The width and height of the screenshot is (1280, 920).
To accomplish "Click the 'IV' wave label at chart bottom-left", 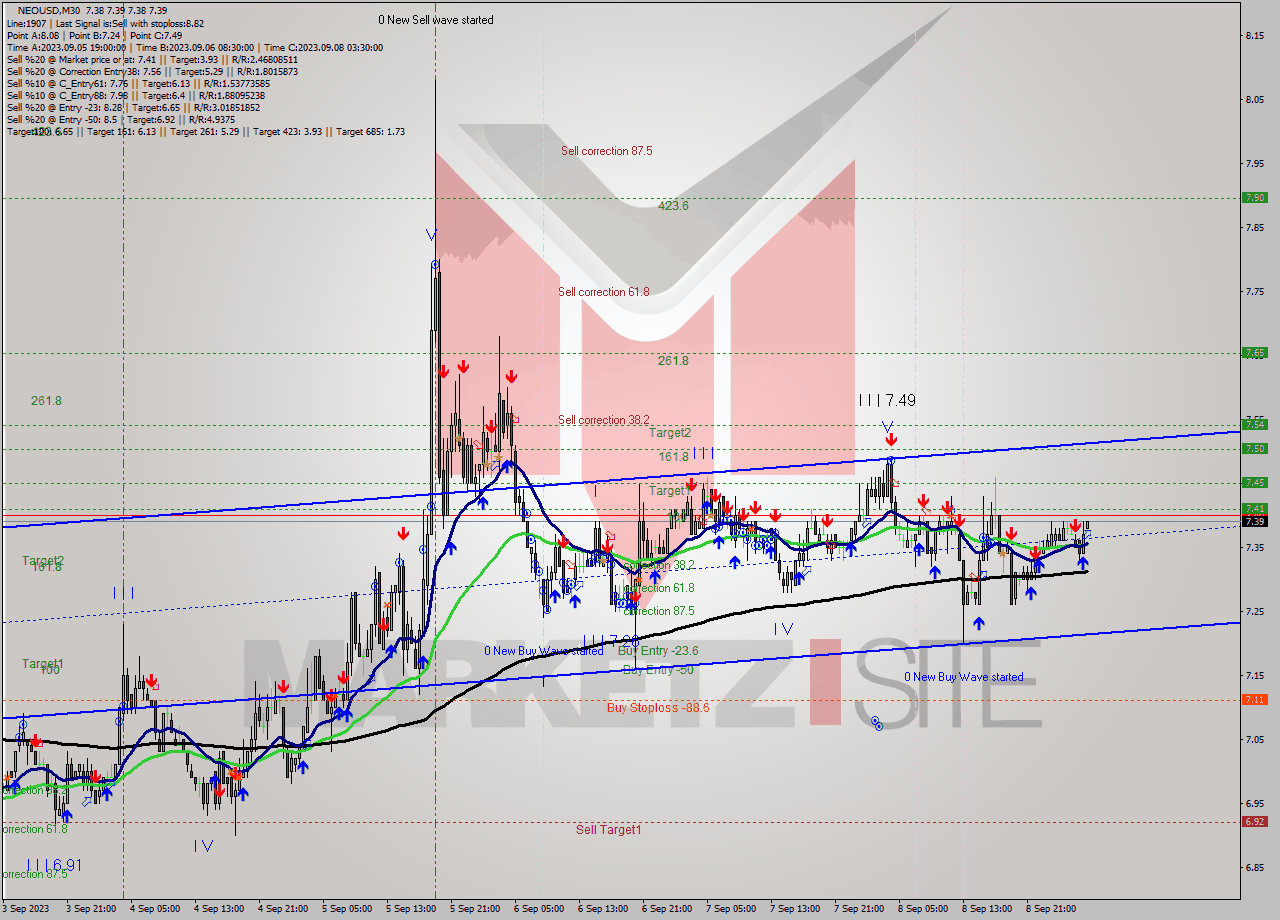I will tap(203, 846).
